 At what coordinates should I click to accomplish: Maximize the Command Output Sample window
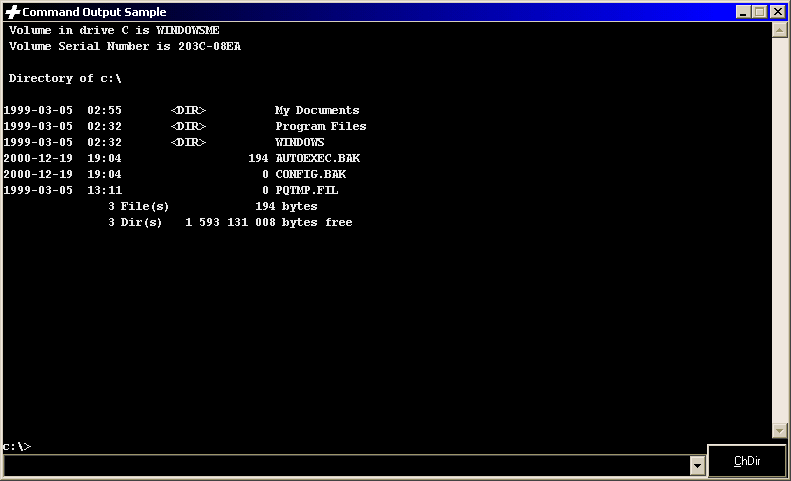[x=760, y=12]
